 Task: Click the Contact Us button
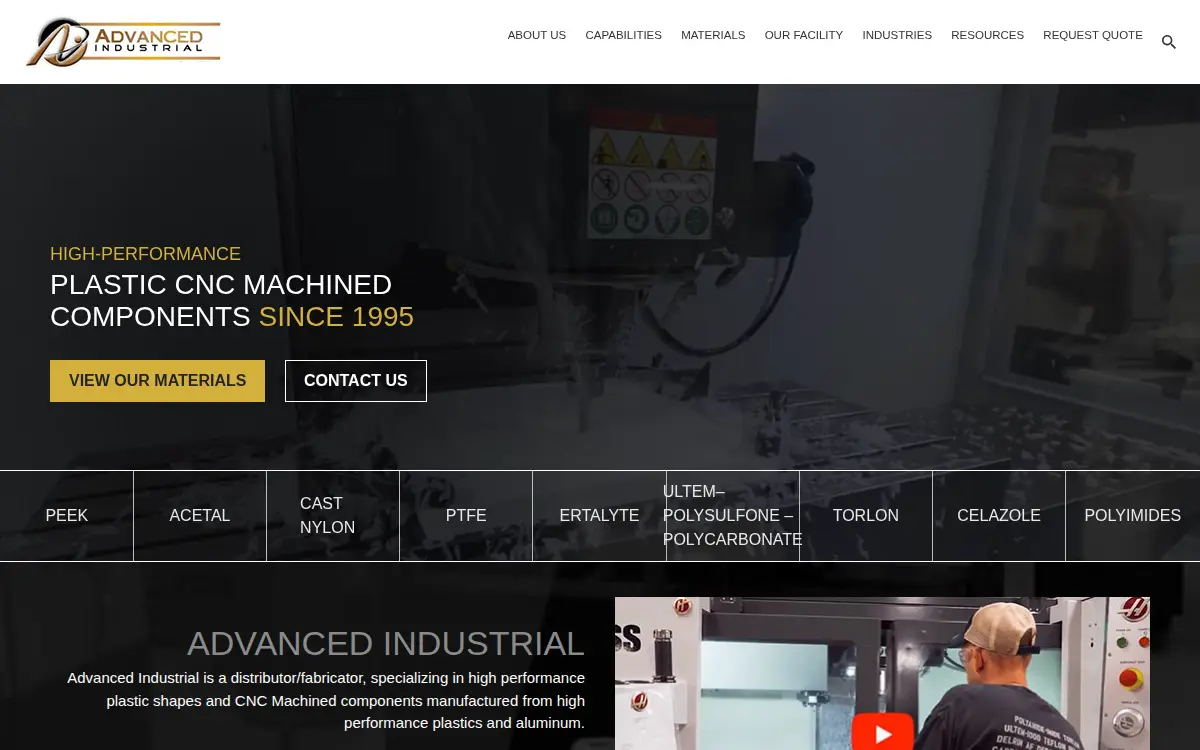pyautogui.click(x=356, y=381)
